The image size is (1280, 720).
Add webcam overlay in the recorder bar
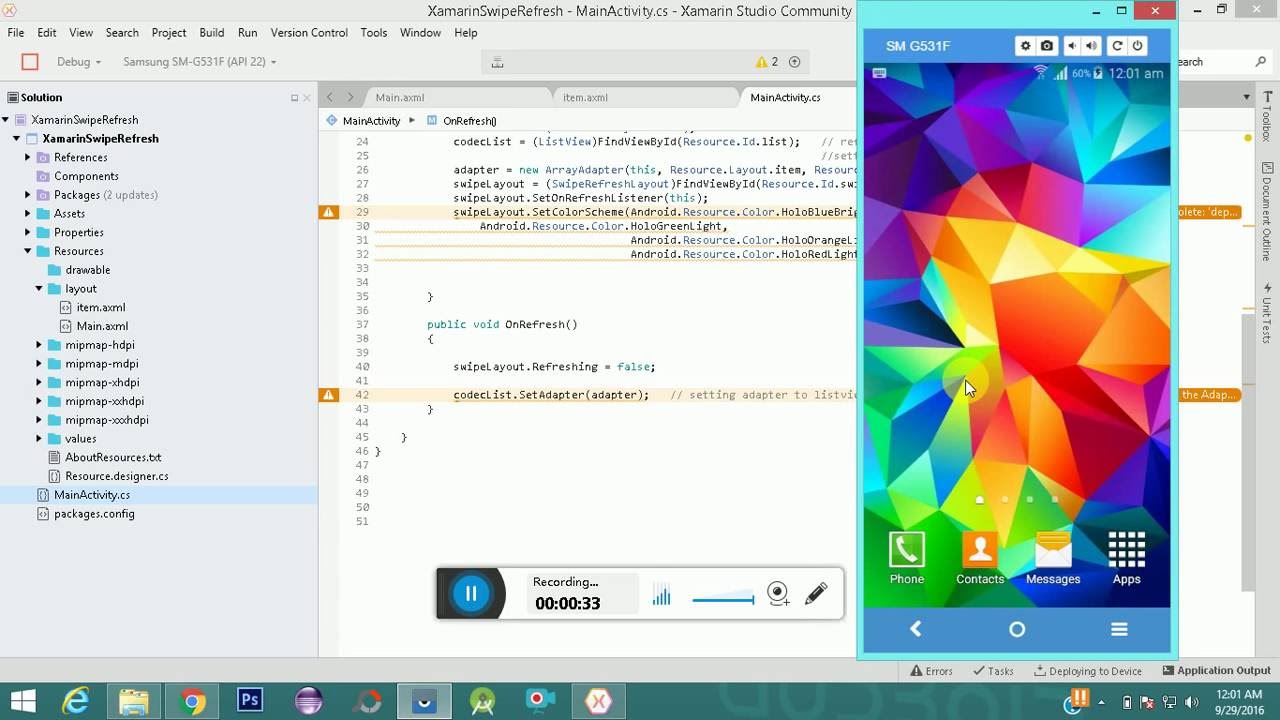pos(778,594)
